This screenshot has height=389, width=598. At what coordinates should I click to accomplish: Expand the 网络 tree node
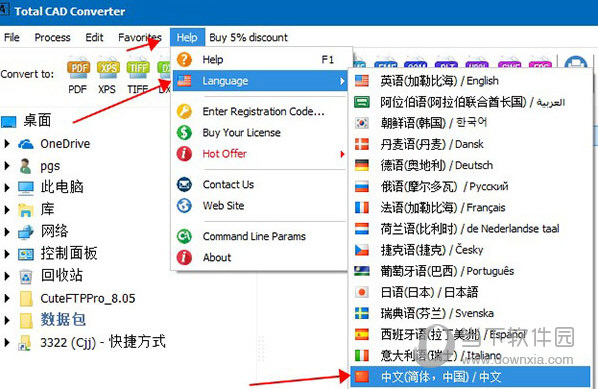6,231
